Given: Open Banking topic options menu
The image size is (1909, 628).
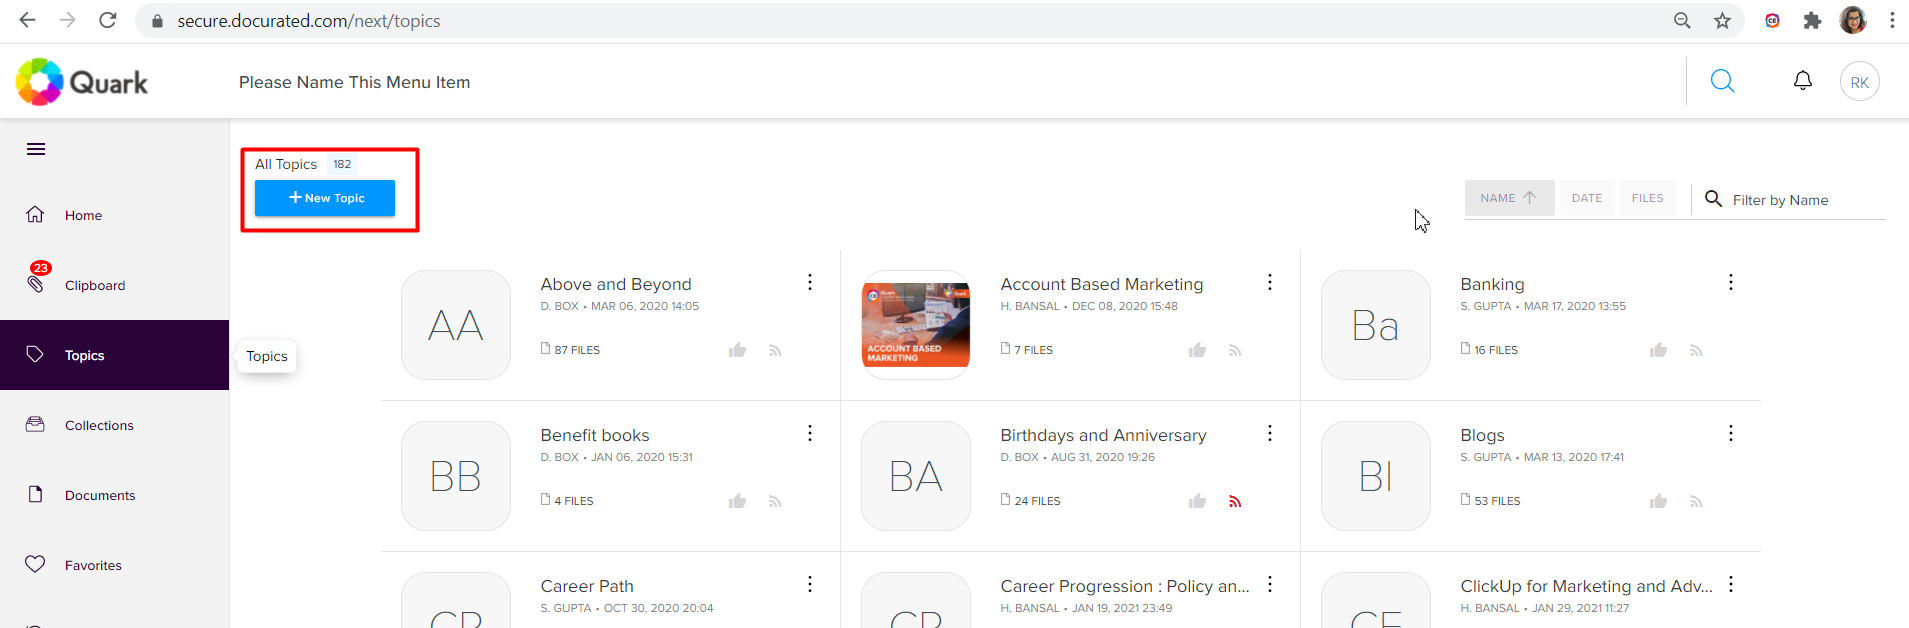Looking at the screenshot, I should coord(1731,283).
